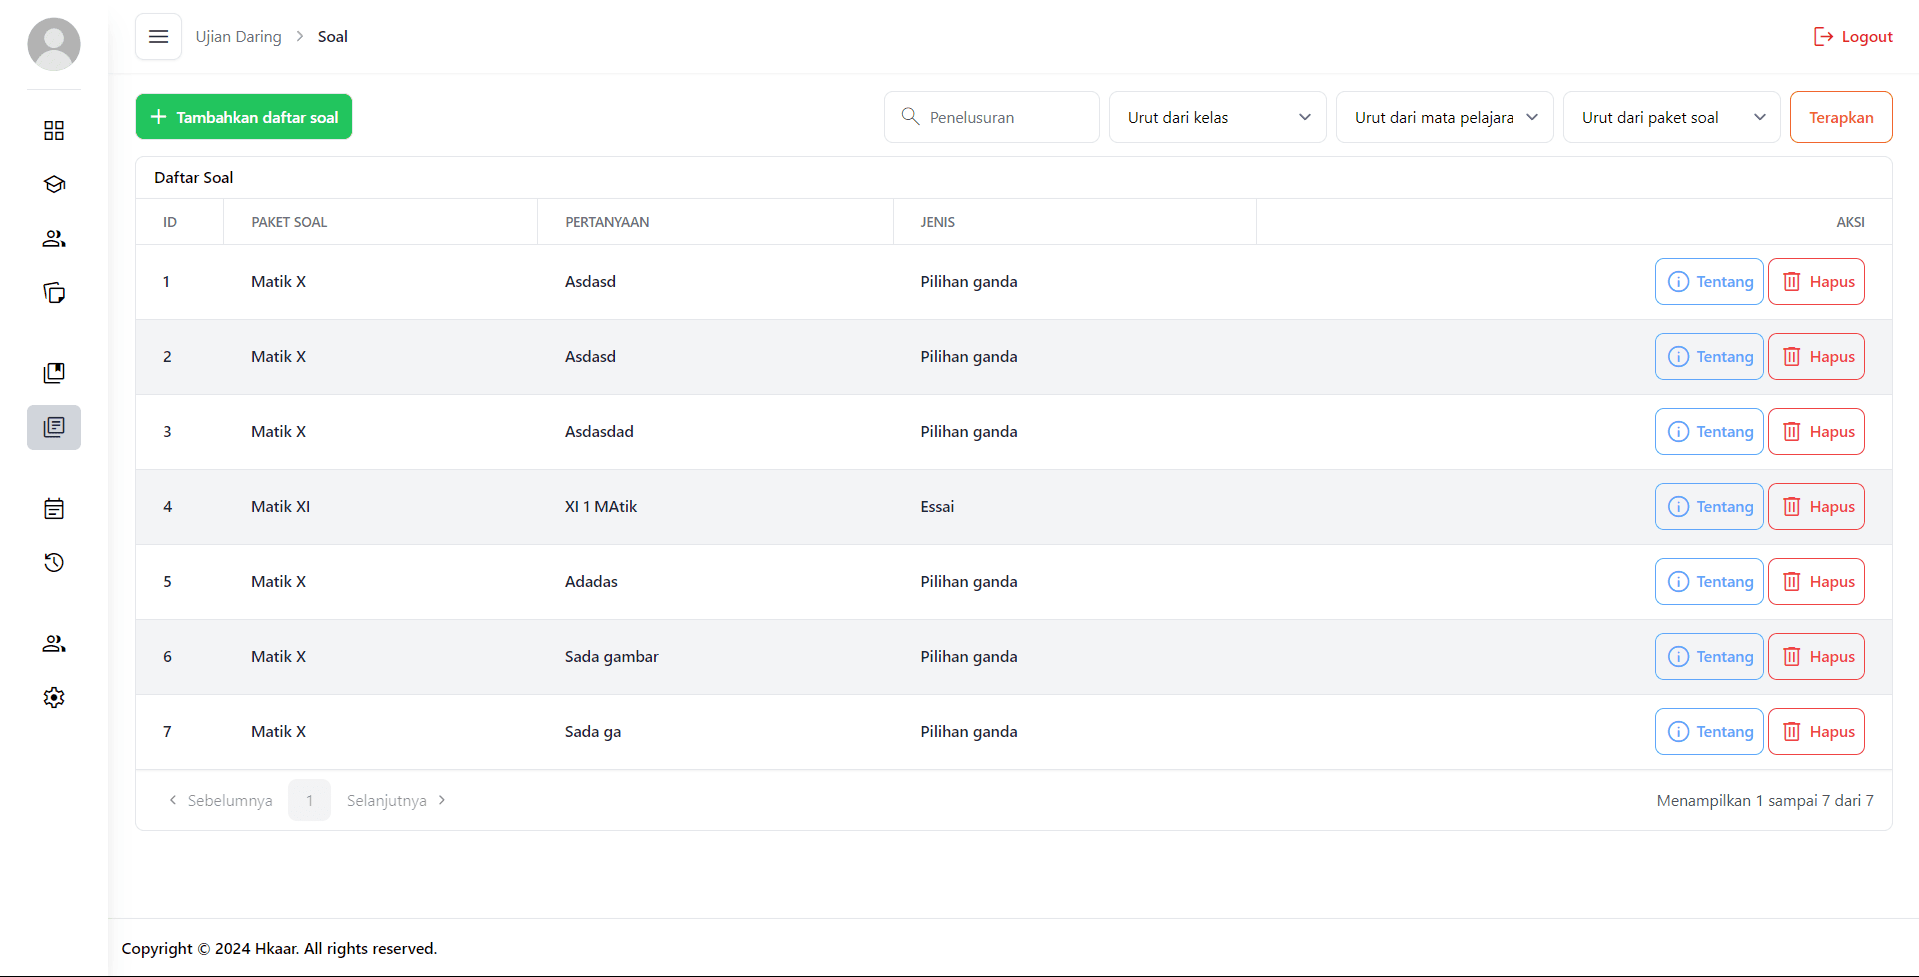1919x977 pixels.
Task: Select the highlighted question list sidebar icon
Action: pos(54,427)
